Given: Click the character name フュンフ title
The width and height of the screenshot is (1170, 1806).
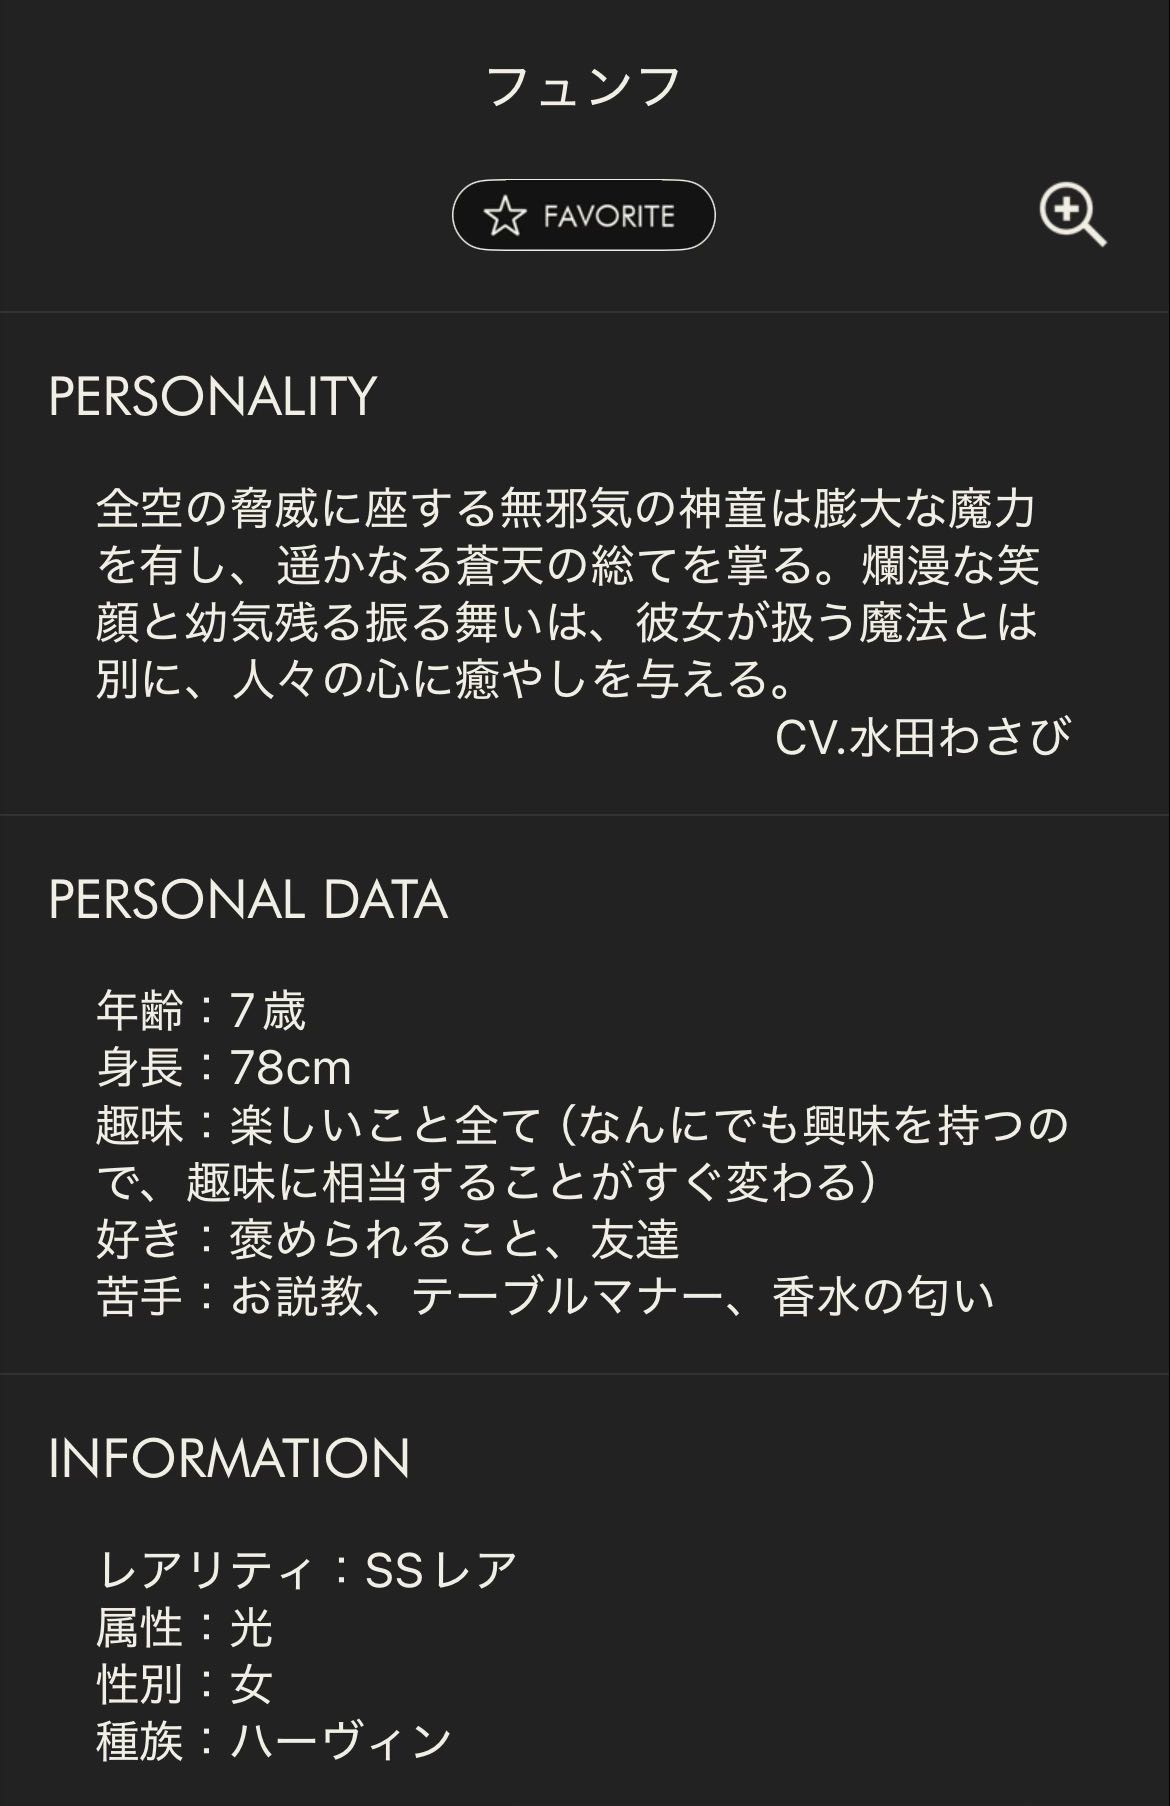Looking at the screenshot, I should 584,87.
